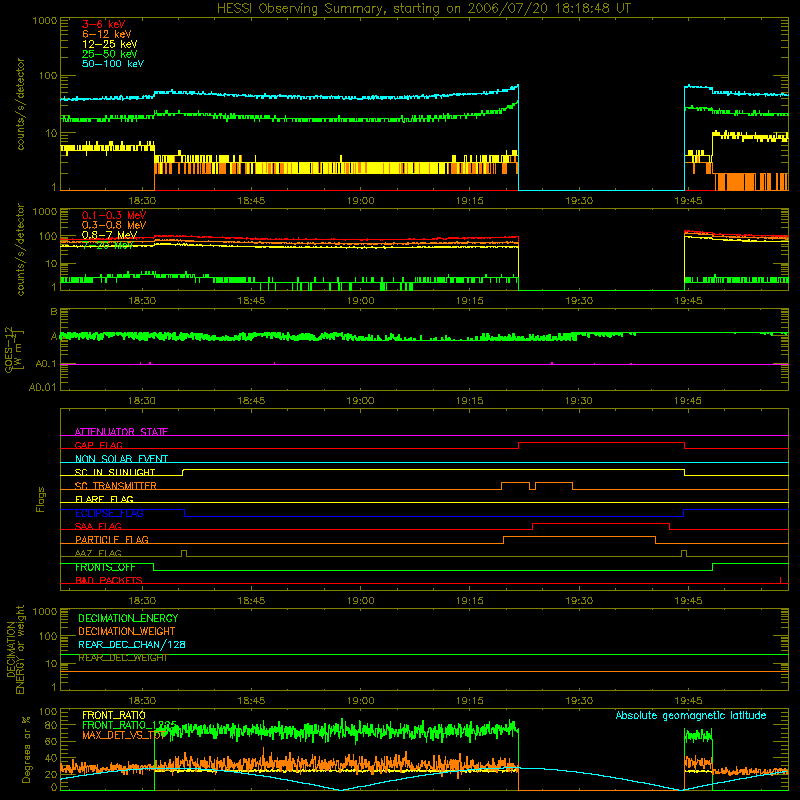Click the 18:45 tick under the GOES-12 panel
The height and width of the screenshot is (800, 800).
(251, 401)
